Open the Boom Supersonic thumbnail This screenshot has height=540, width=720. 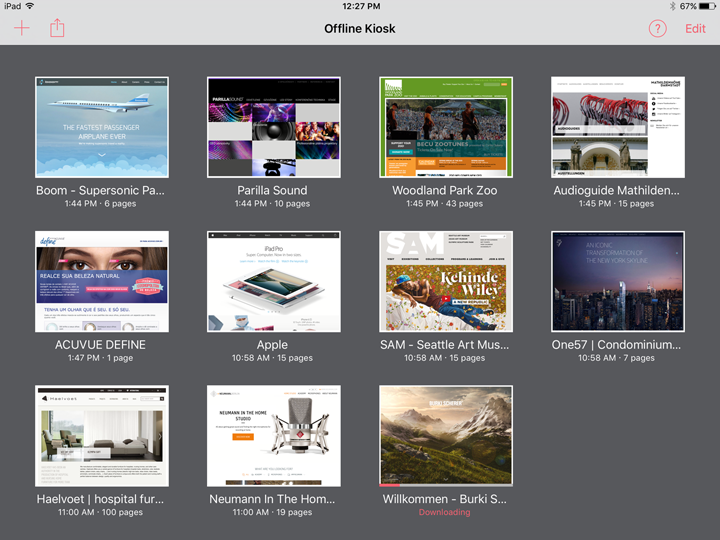(x=102, y=127)
